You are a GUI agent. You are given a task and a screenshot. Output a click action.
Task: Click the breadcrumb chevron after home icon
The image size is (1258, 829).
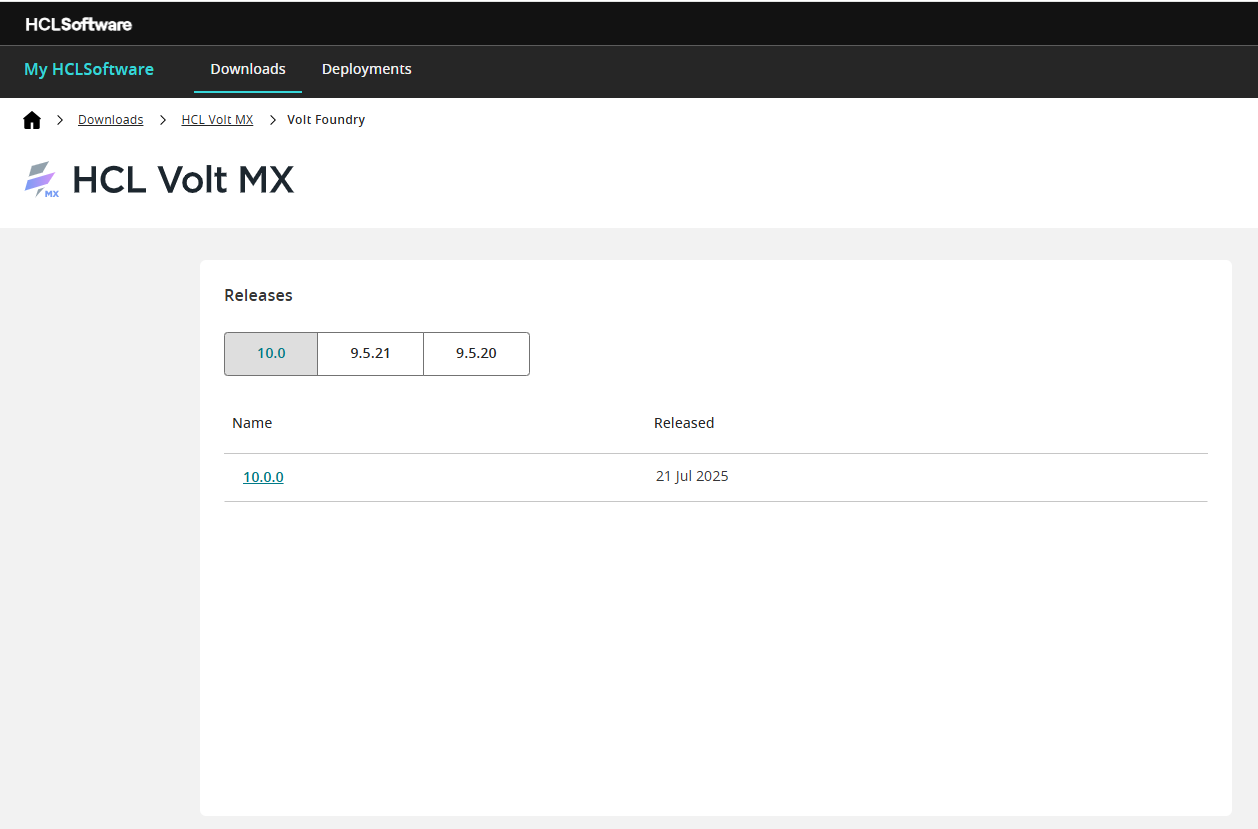click(60, 120)
